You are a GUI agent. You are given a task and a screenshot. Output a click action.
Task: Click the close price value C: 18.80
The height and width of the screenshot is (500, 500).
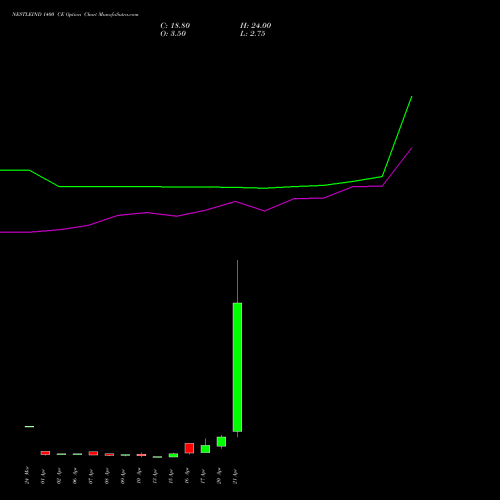point(175,26)
